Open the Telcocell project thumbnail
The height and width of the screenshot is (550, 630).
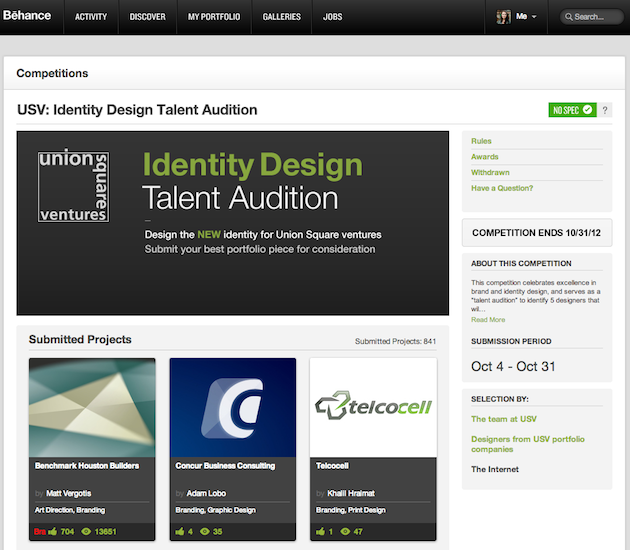point(373,407)
